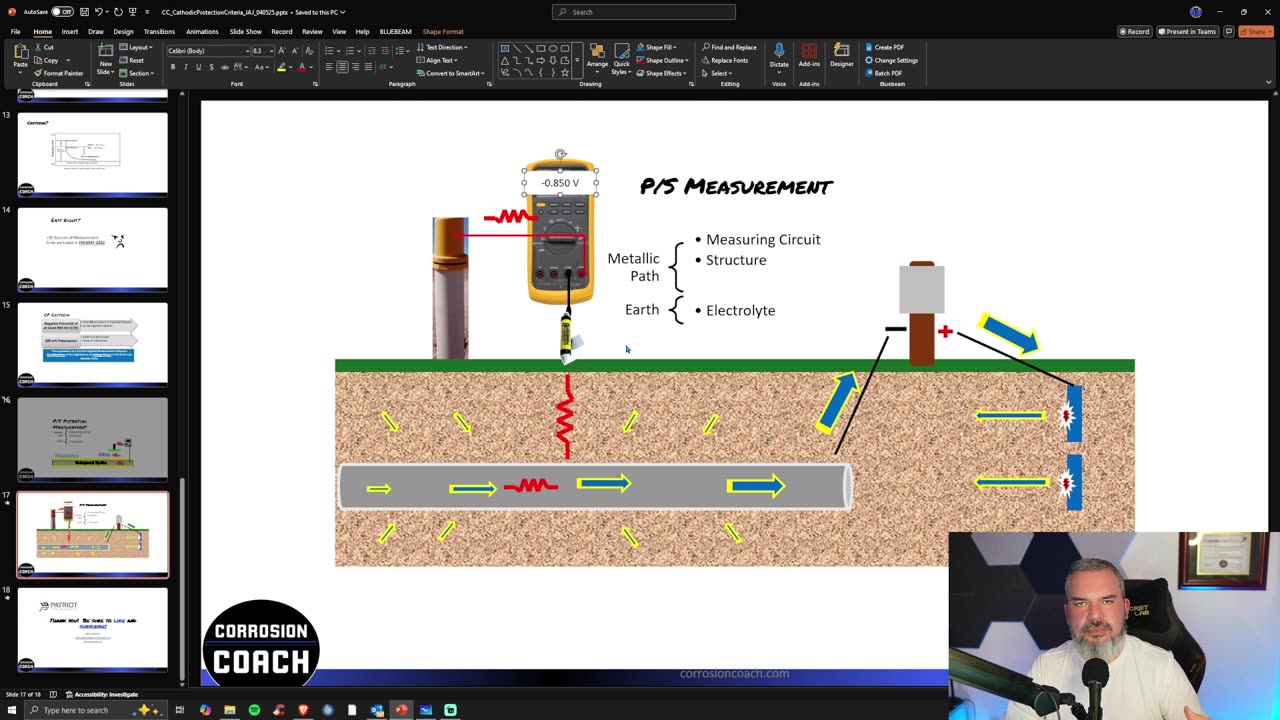This screenshot has height=720, width=1280.
Task: Open Spotify from the taskbar
Action: click(x=254, y=710)
